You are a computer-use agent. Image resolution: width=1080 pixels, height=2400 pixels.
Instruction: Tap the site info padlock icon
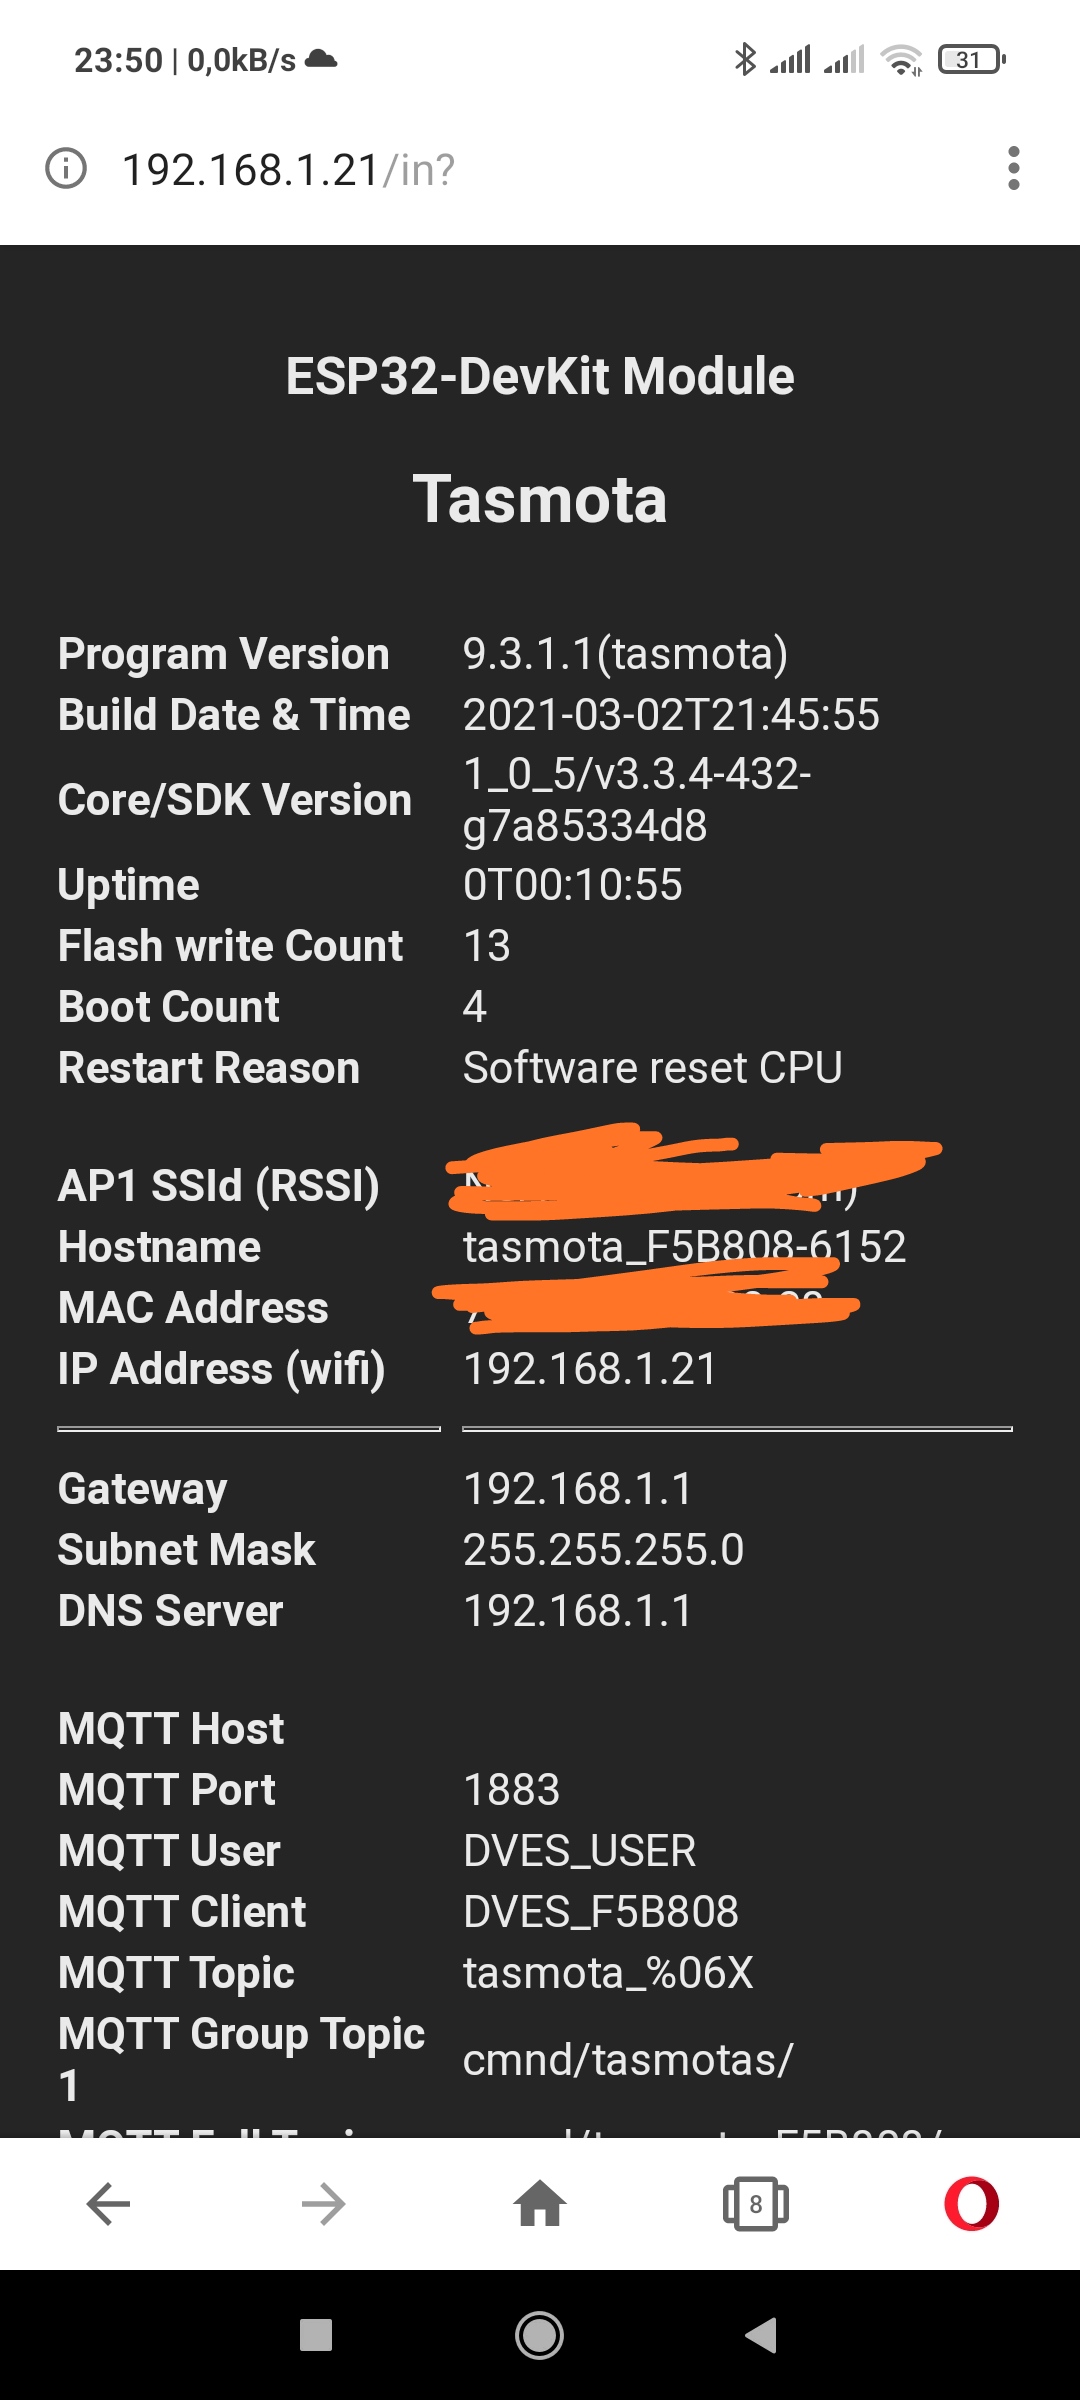tap(66, 168)
